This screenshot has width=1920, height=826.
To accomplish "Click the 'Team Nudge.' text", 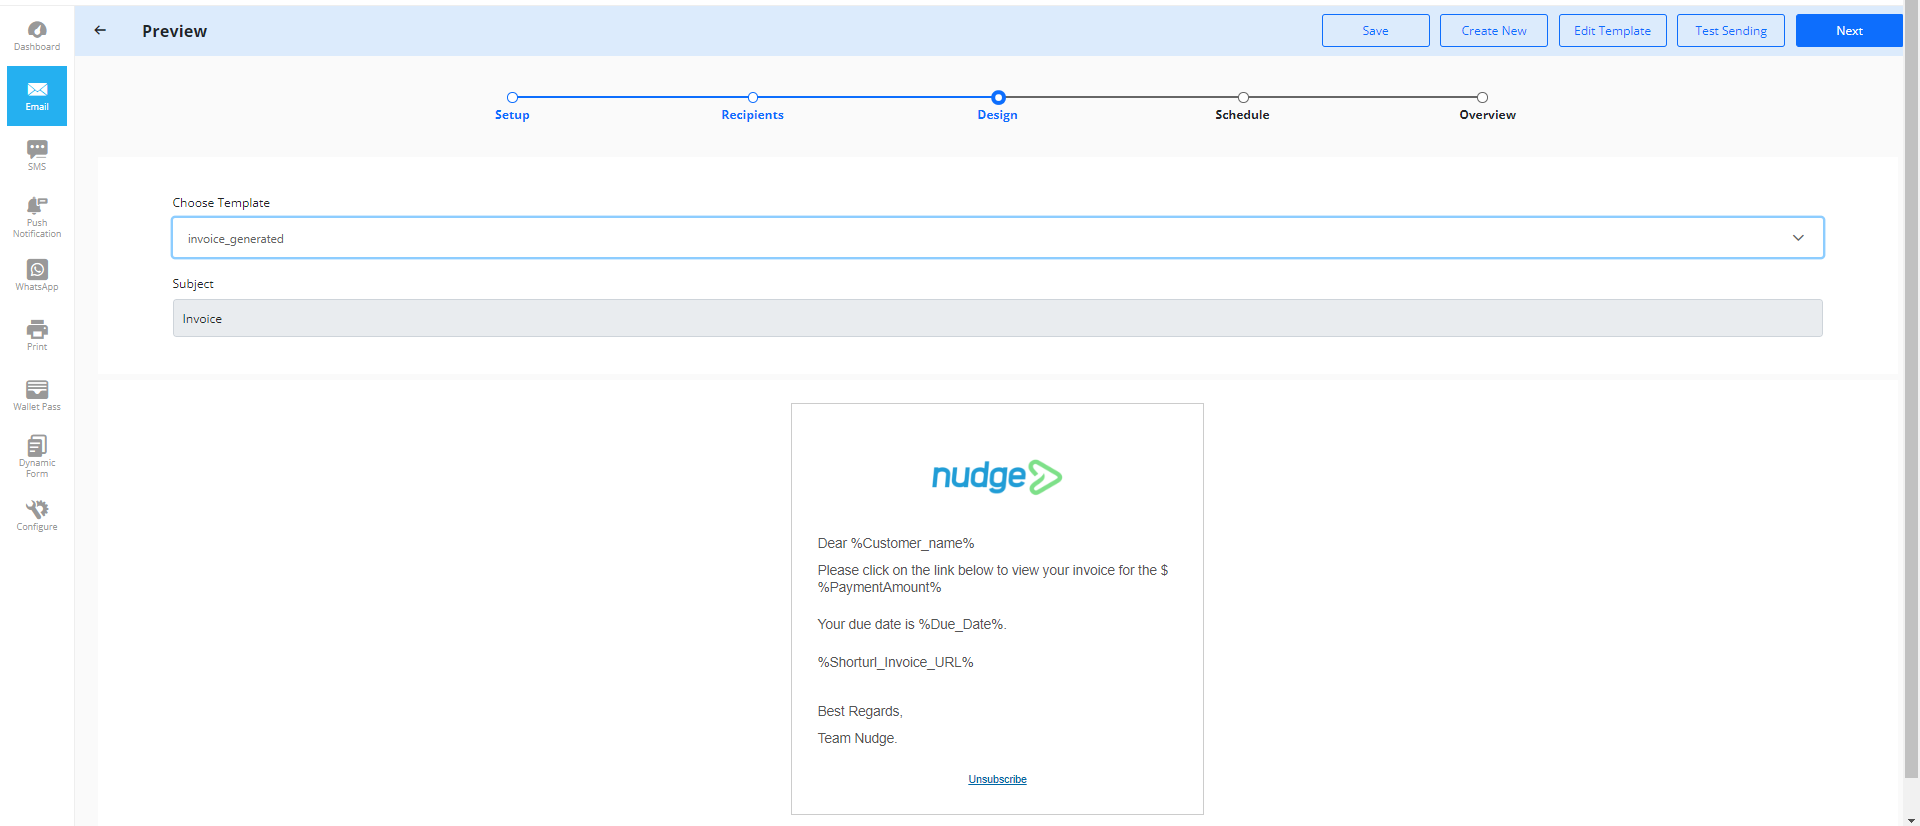I will tap(857, 739).
